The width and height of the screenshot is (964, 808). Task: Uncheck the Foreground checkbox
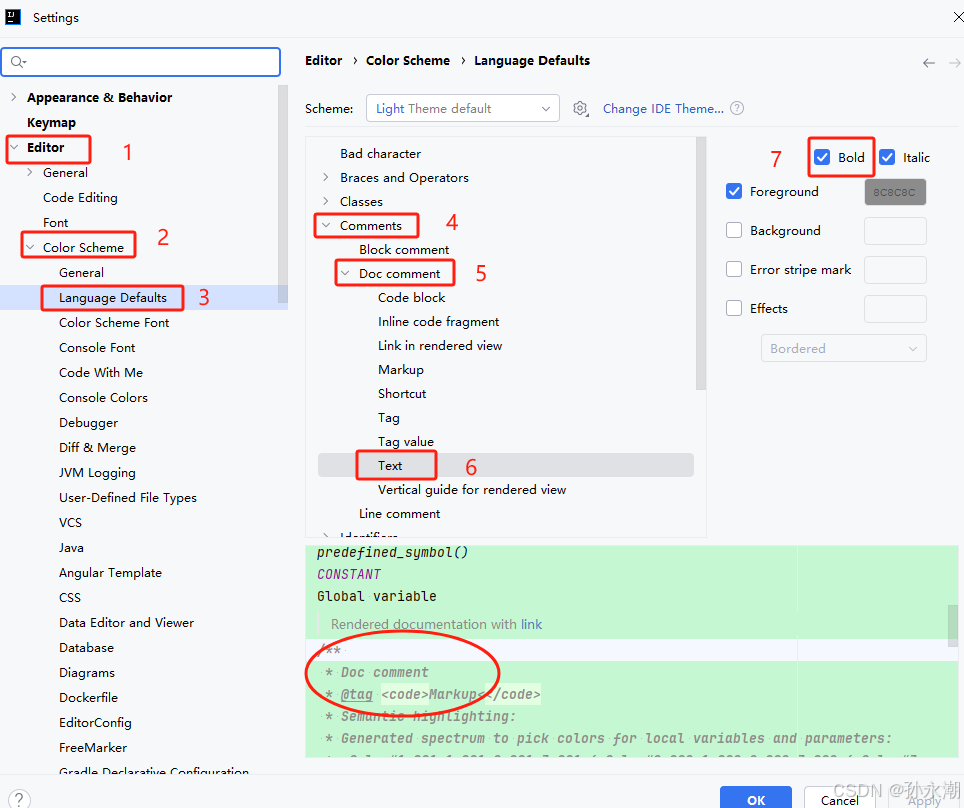pyautogui.click(x=734, y=191)
